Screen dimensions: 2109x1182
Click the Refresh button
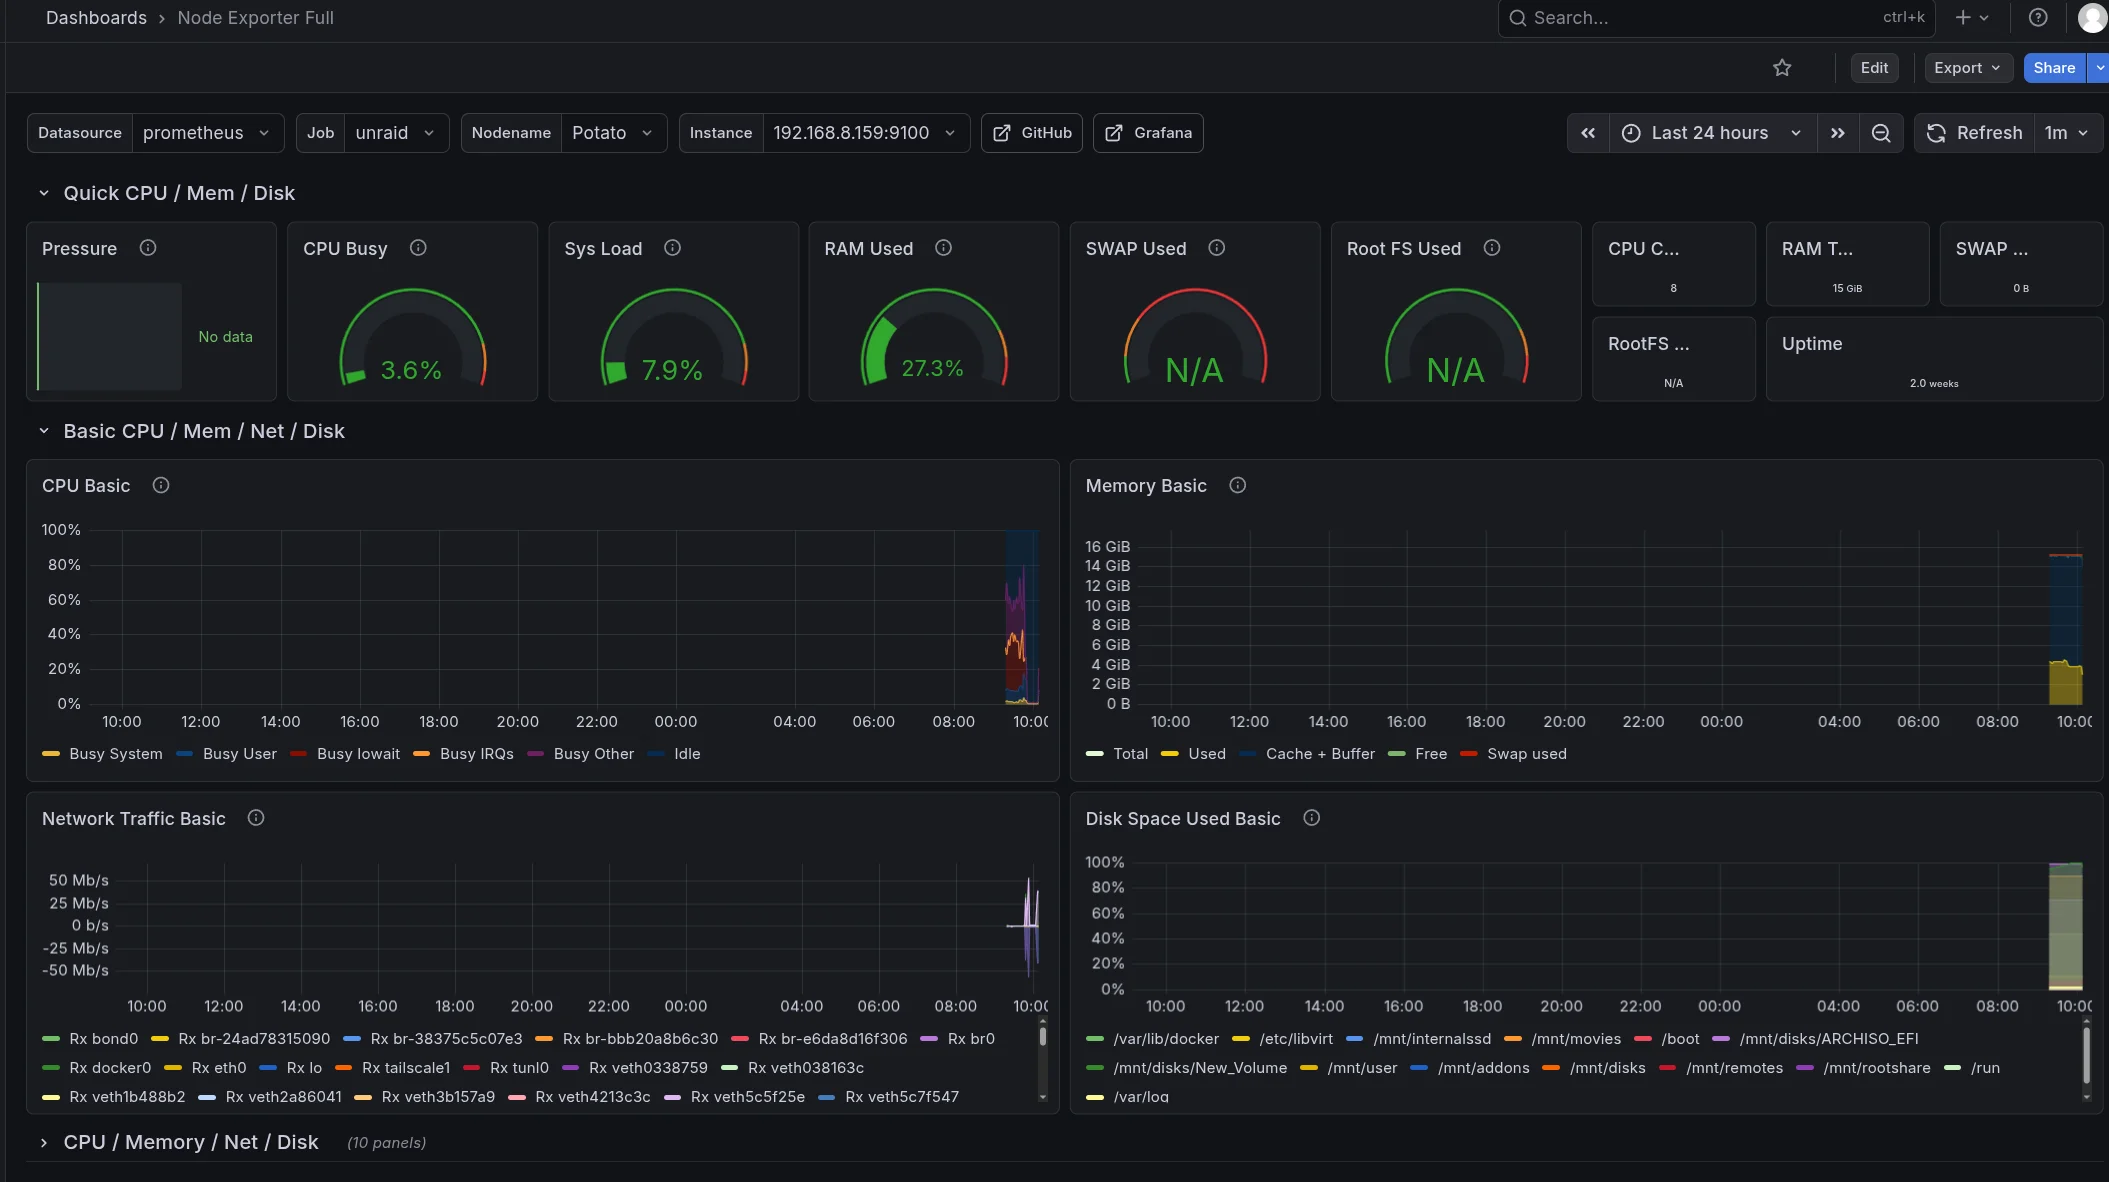click(x=1975, y=133)
